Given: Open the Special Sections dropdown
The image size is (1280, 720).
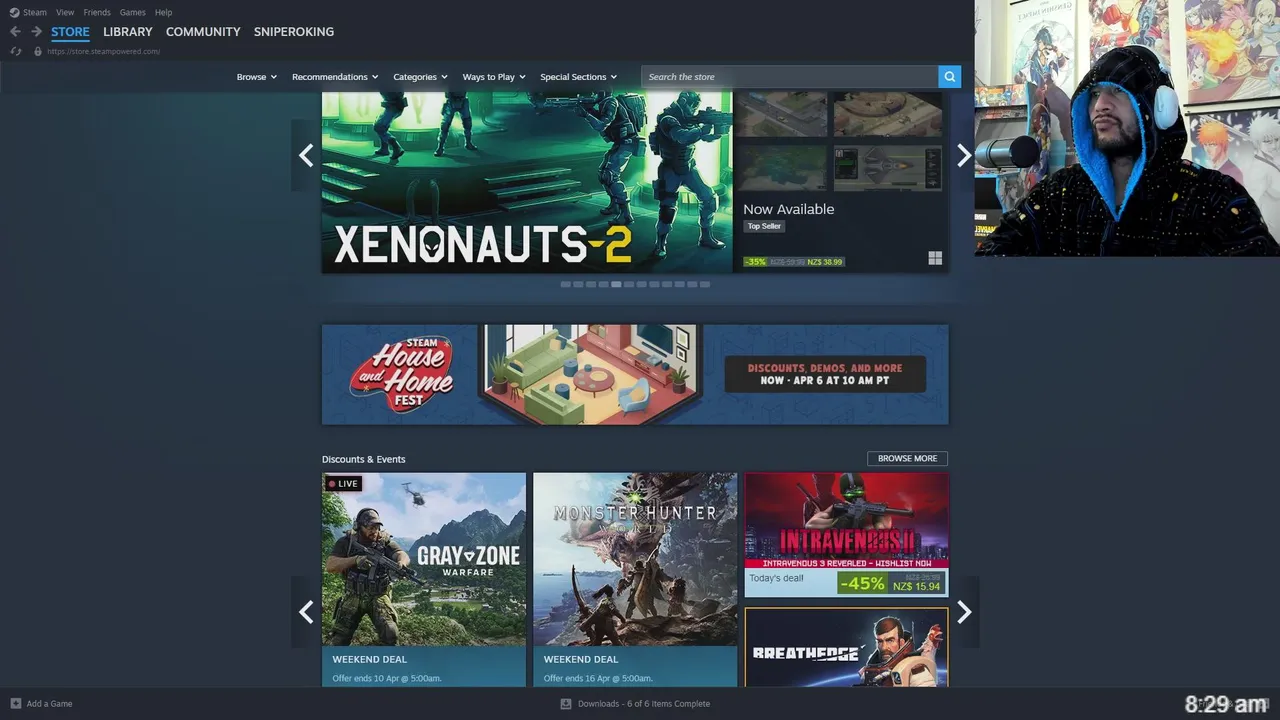Looking at the screenshot, I should 579,77.
